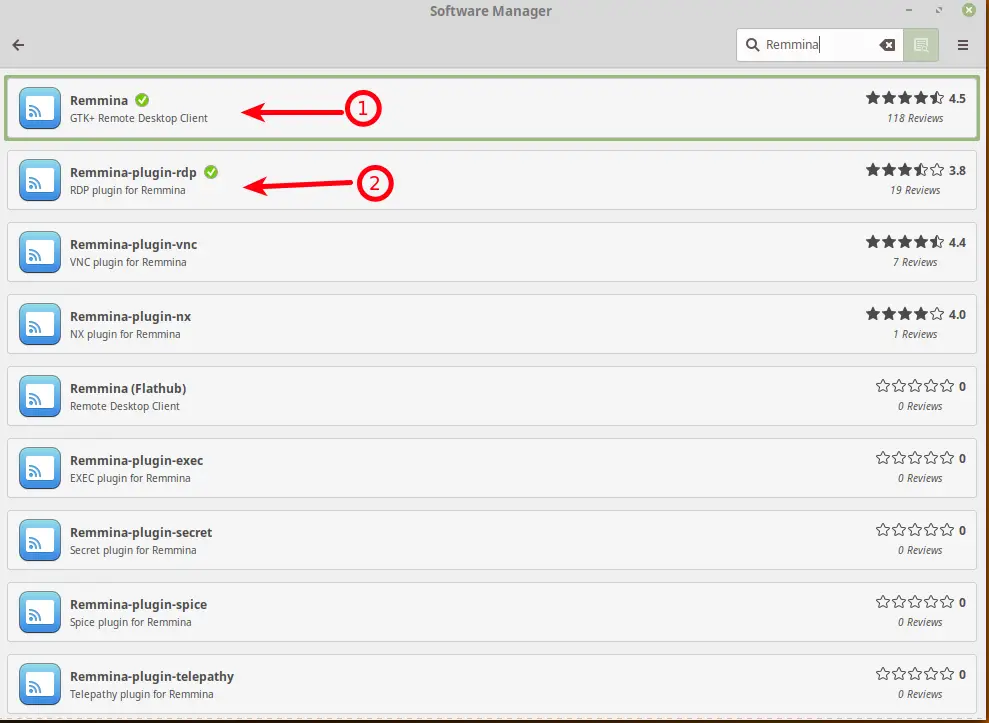Open the Remmina (Flathub) title
989x723 pixels.
coord(127,389)
